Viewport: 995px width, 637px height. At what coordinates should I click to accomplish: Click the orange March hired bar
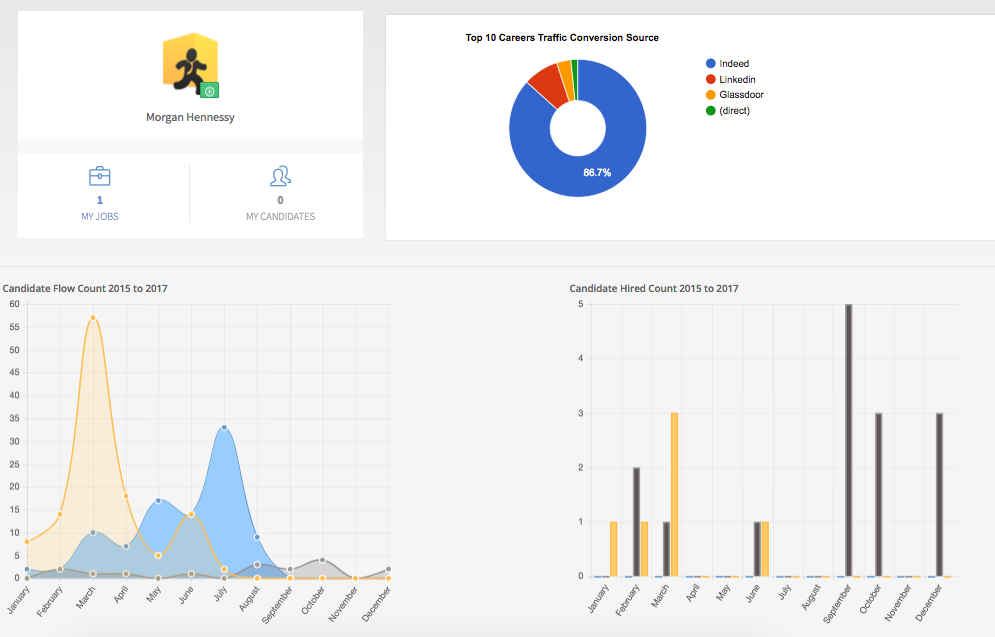[674, 495]
